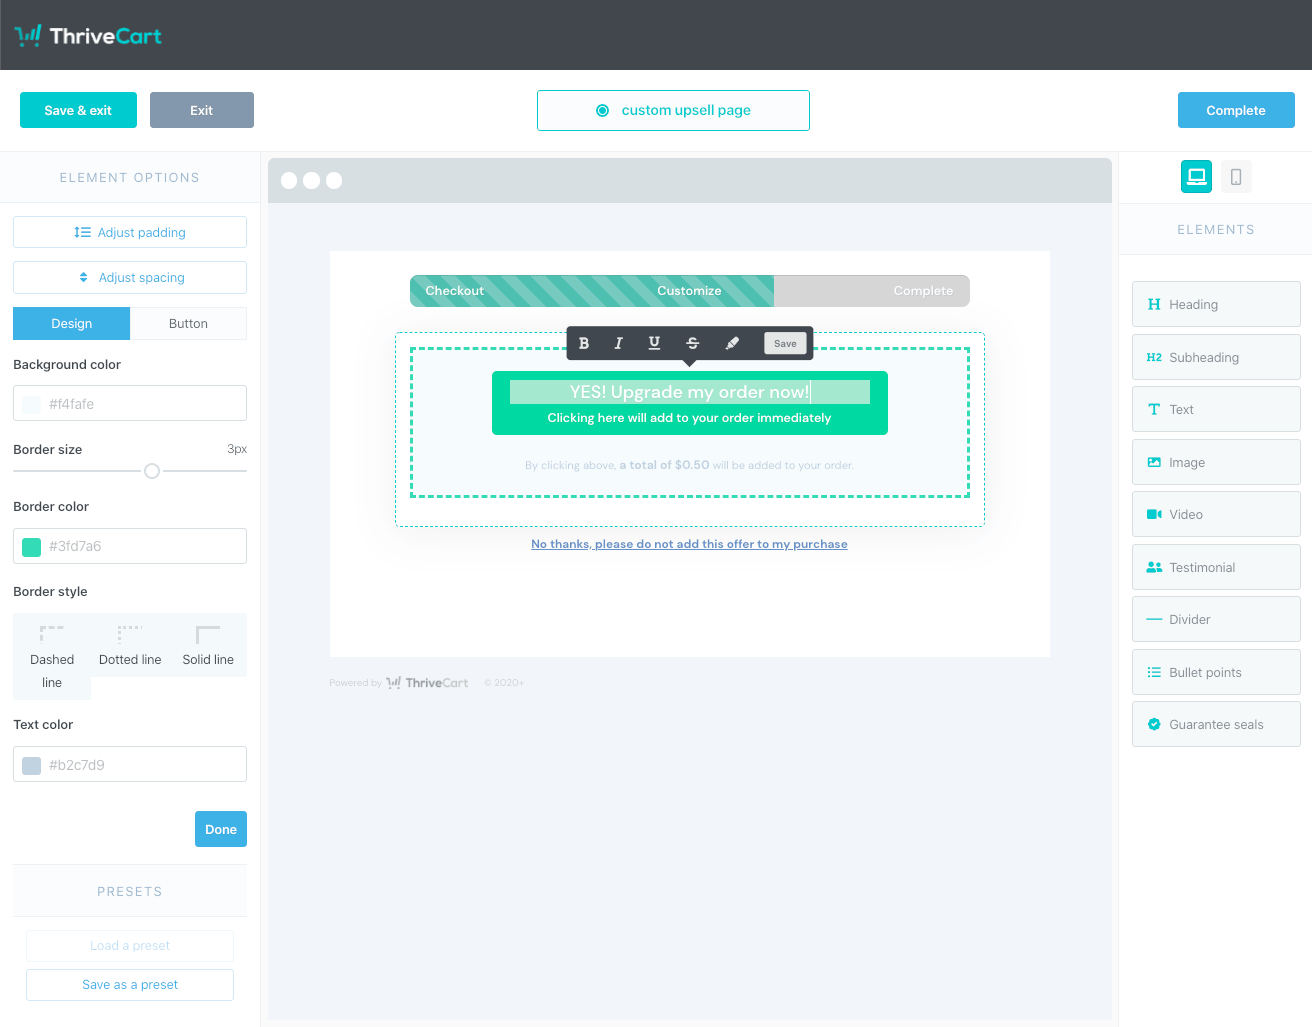
Task: Click Save as a preset
Action: coord(130,985)
